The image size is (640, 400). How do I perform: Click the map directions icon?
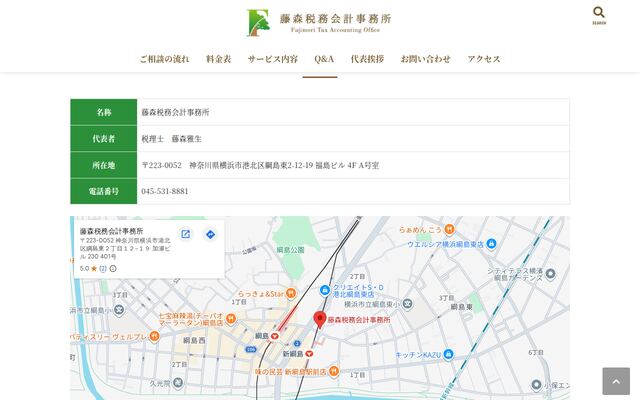(210, 234)
